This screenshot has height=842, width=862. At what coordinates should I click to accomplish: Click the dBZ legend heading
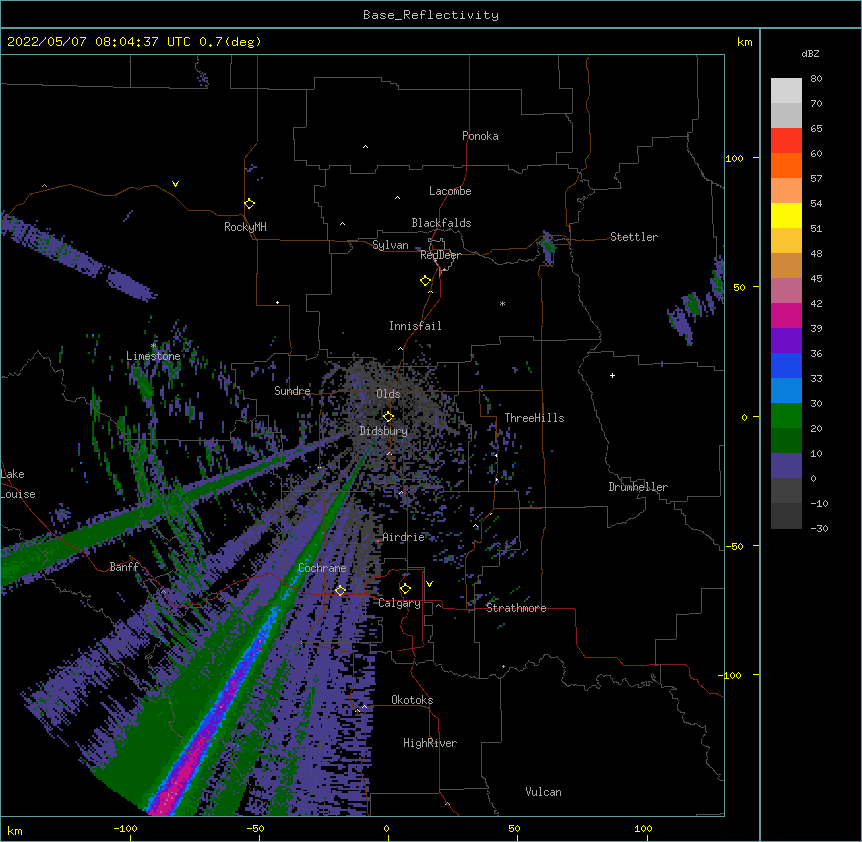click(810, 54)
